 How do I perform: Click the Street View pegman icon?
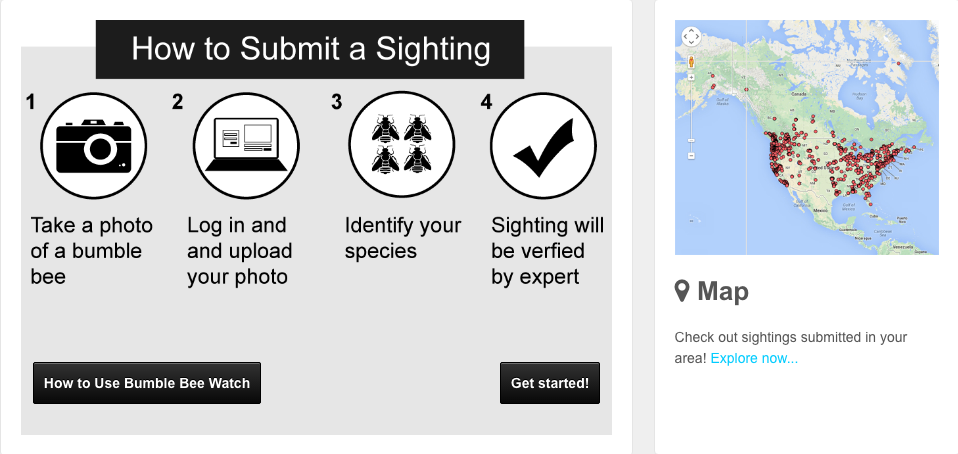point(692,62)
